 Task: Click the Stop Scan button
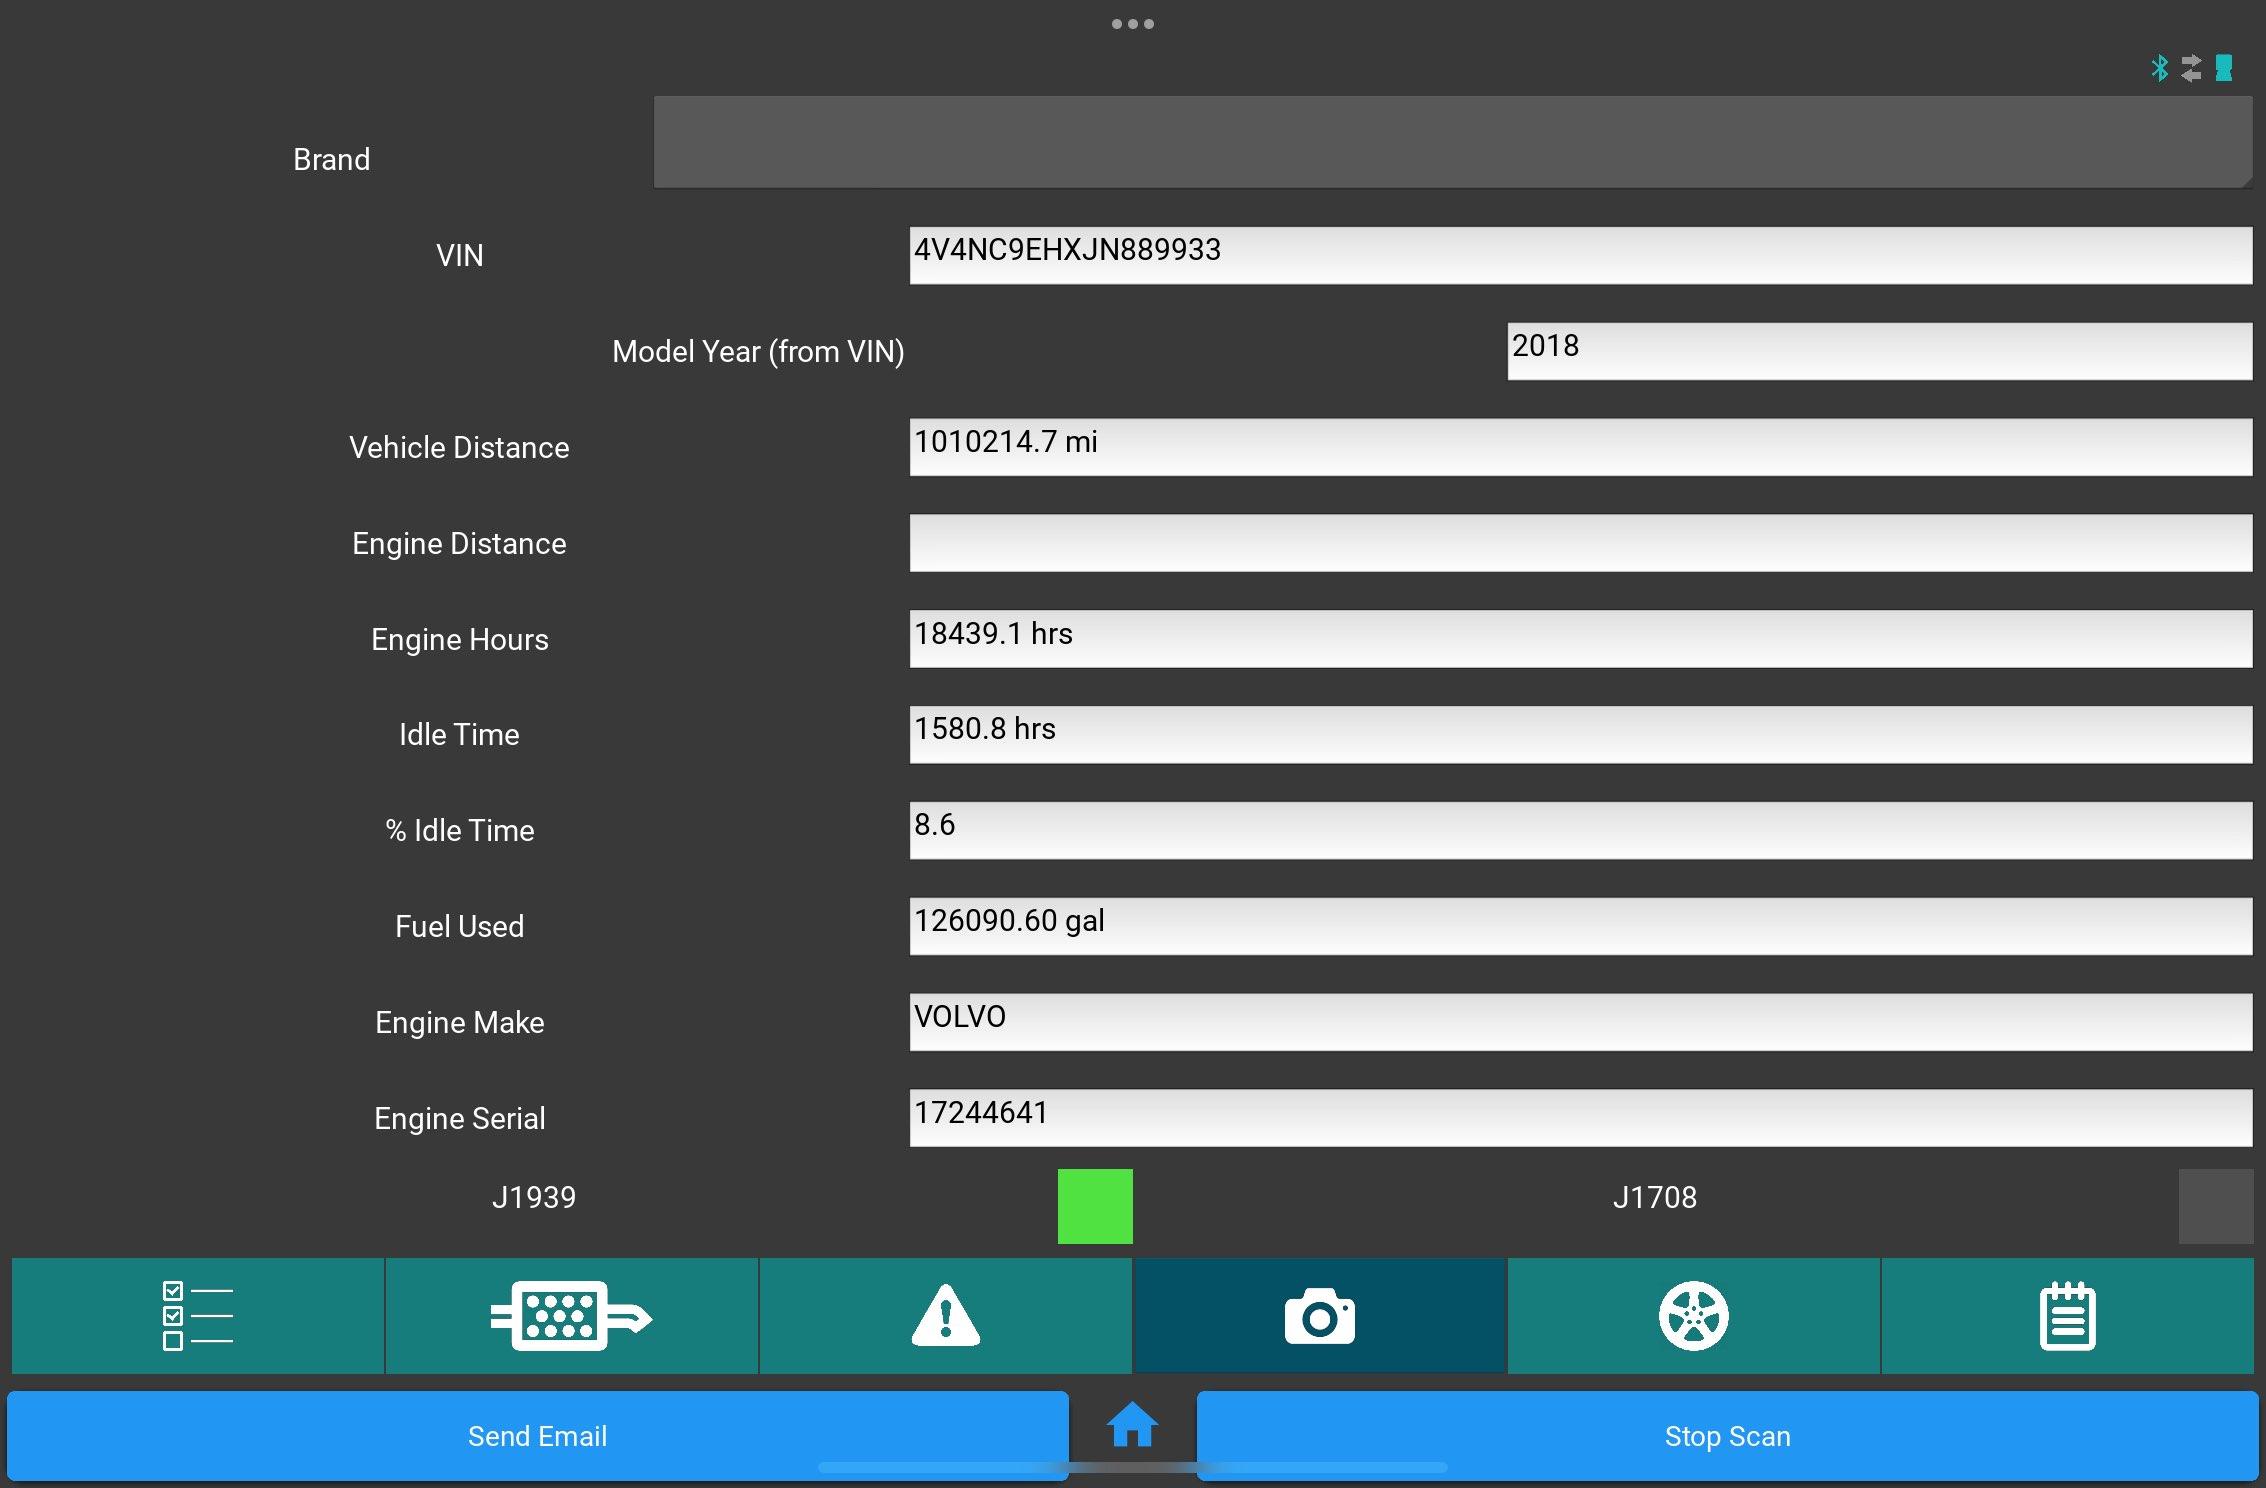coord(1726,1435)
